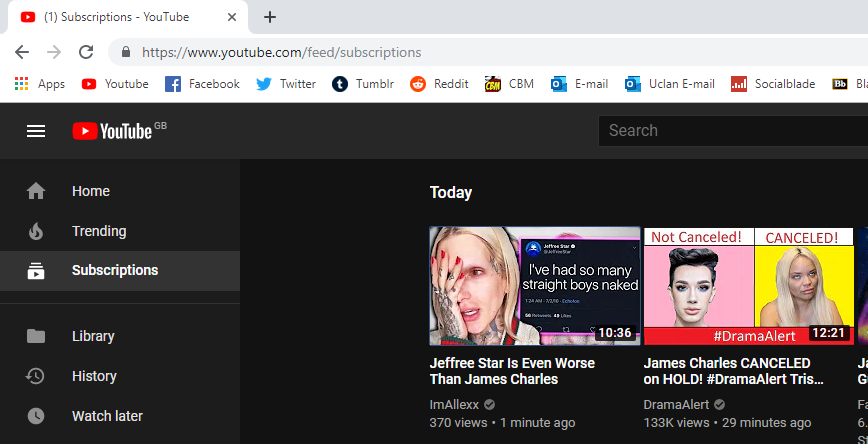Open the CBM bookmark
Viewport: 868px width, 444px height.
509,84
